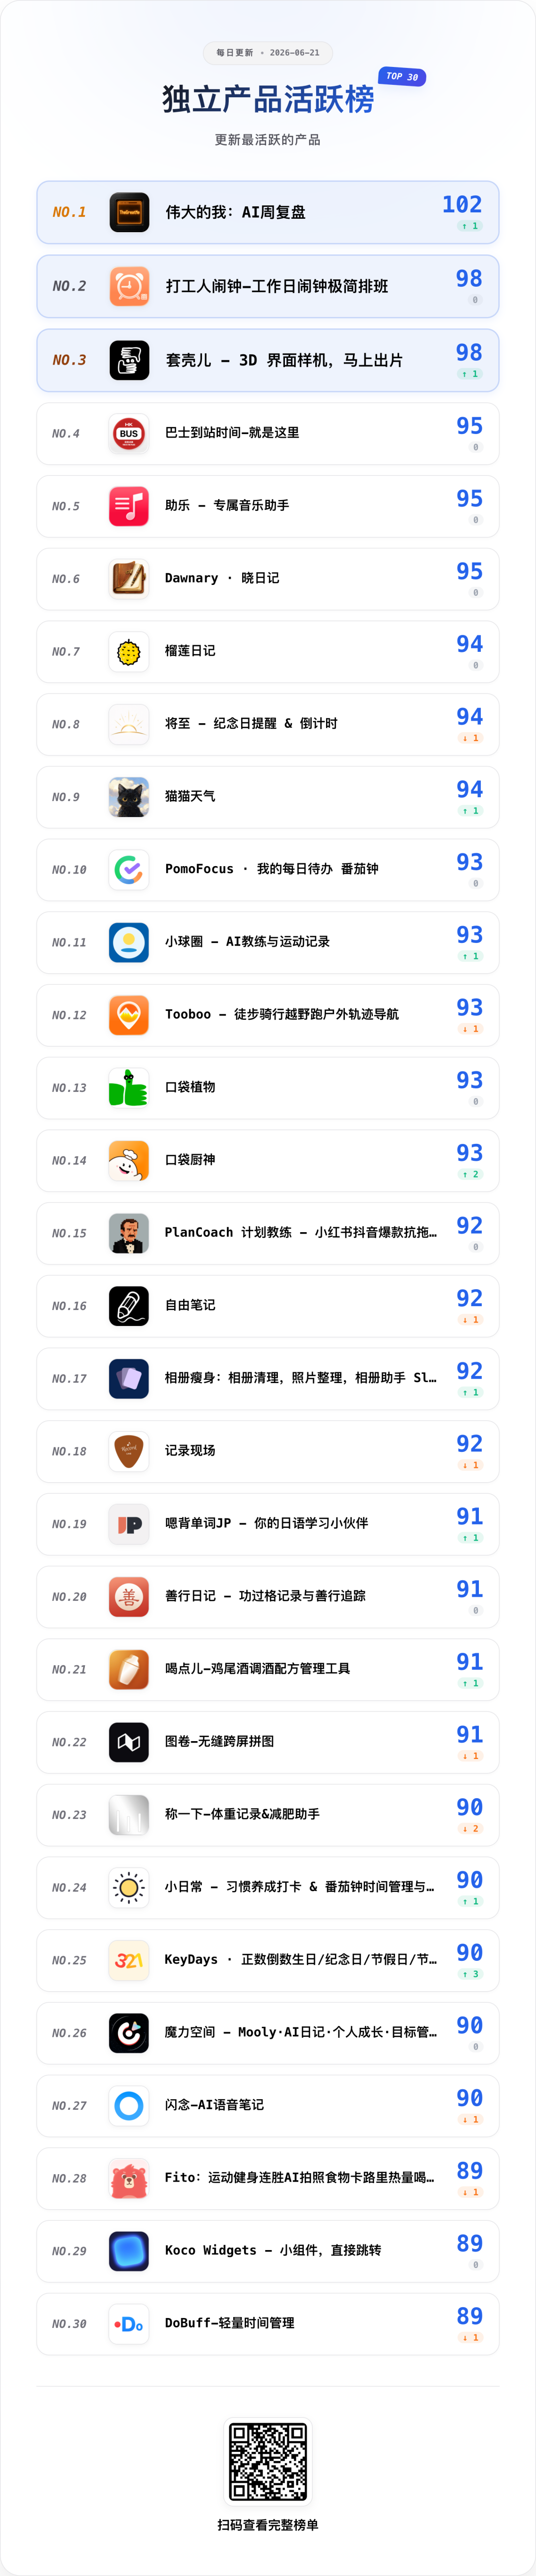This screenshot has height=2576, width=536.
Task: Click the HK BUS red icon
Action: (x=129, y=433)
